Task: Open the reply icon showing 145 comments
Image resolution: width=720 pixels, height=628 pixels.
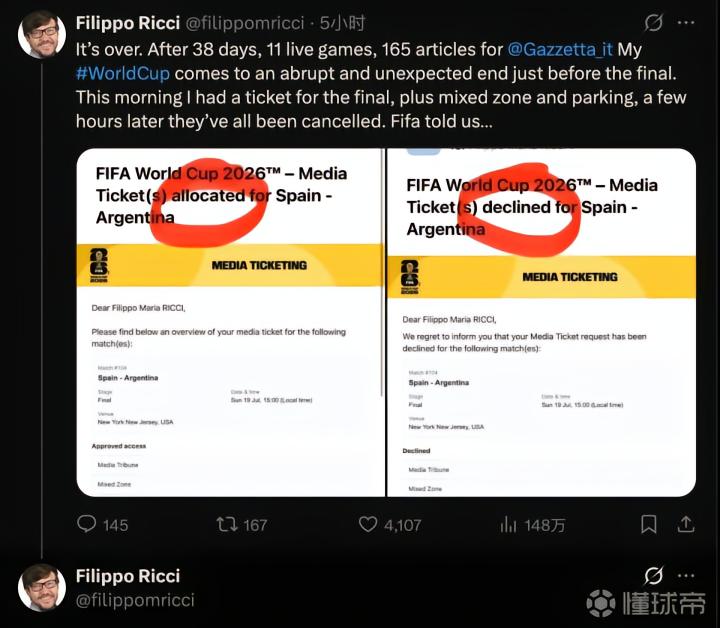Action: 86,524
